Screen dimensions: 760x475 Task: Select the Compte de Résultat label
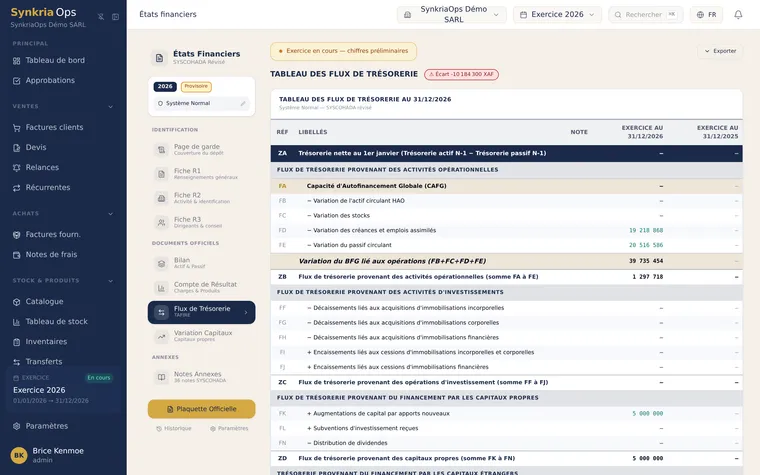point(206,284)
